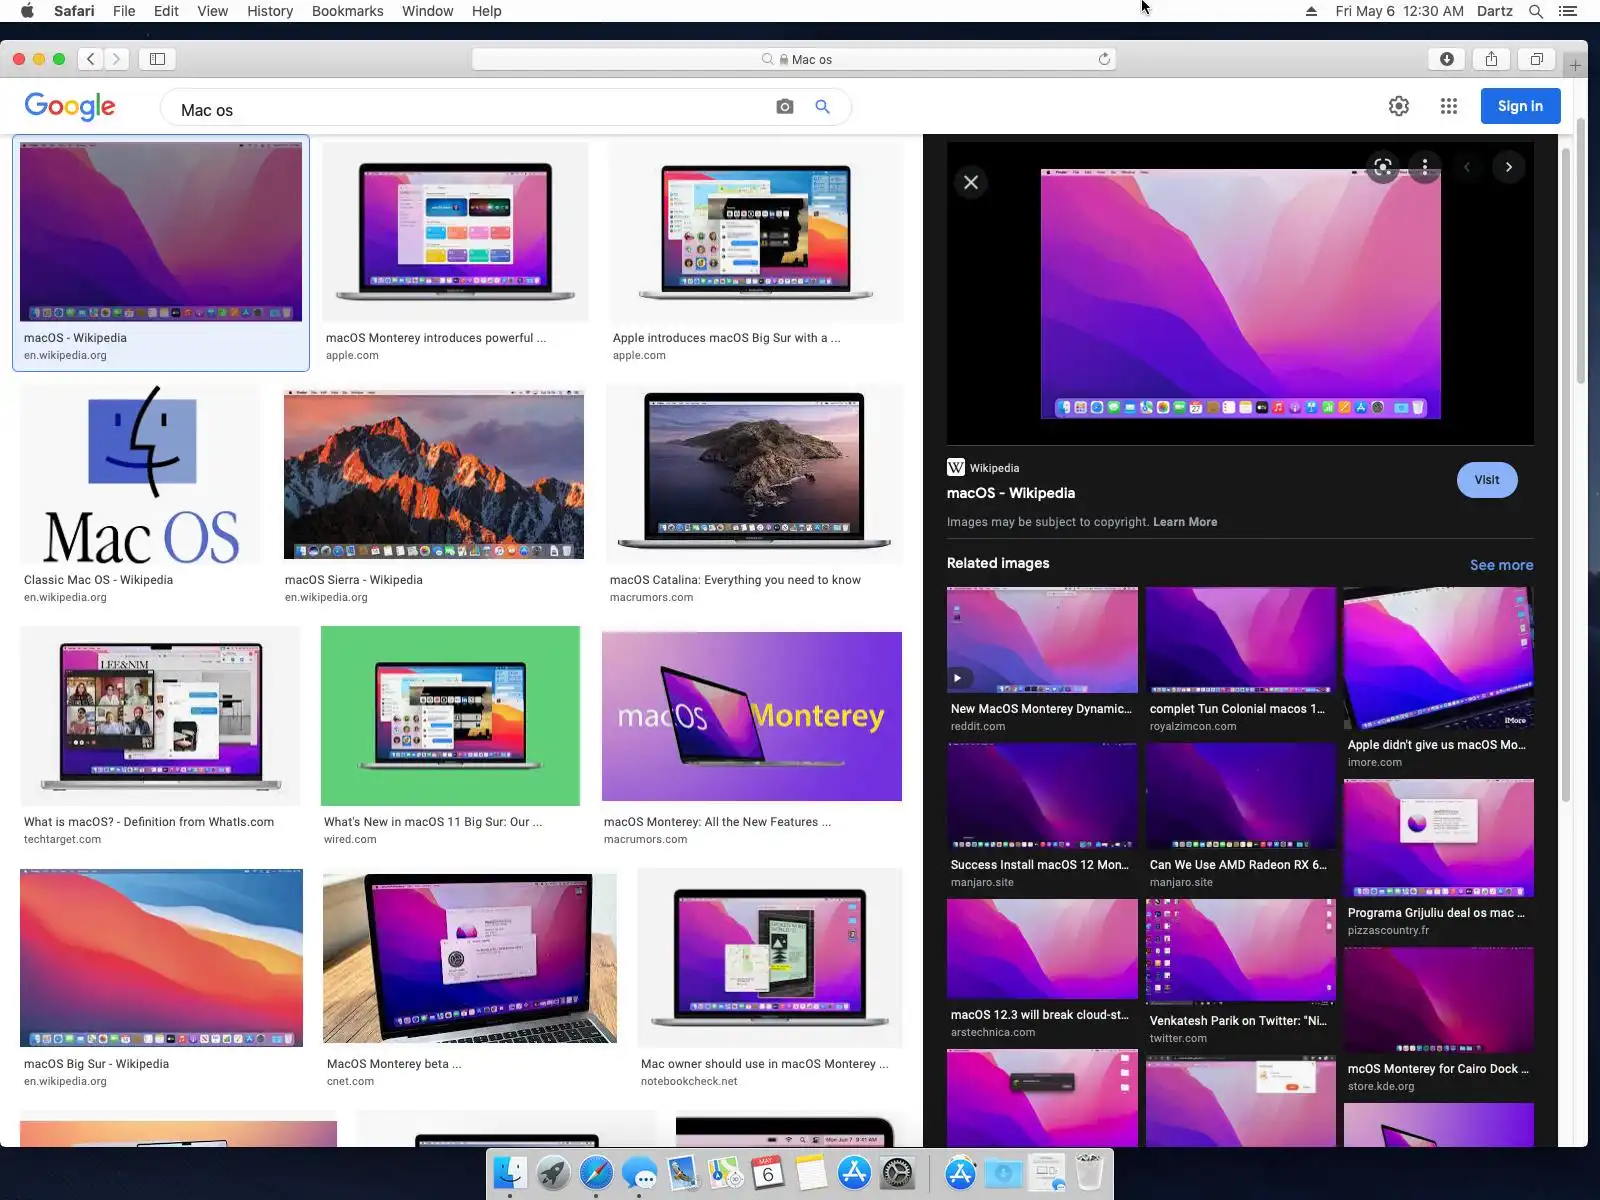Open the Apple menu
1600x1200 pixels.
pyautogui.click(x=27, y=11)
